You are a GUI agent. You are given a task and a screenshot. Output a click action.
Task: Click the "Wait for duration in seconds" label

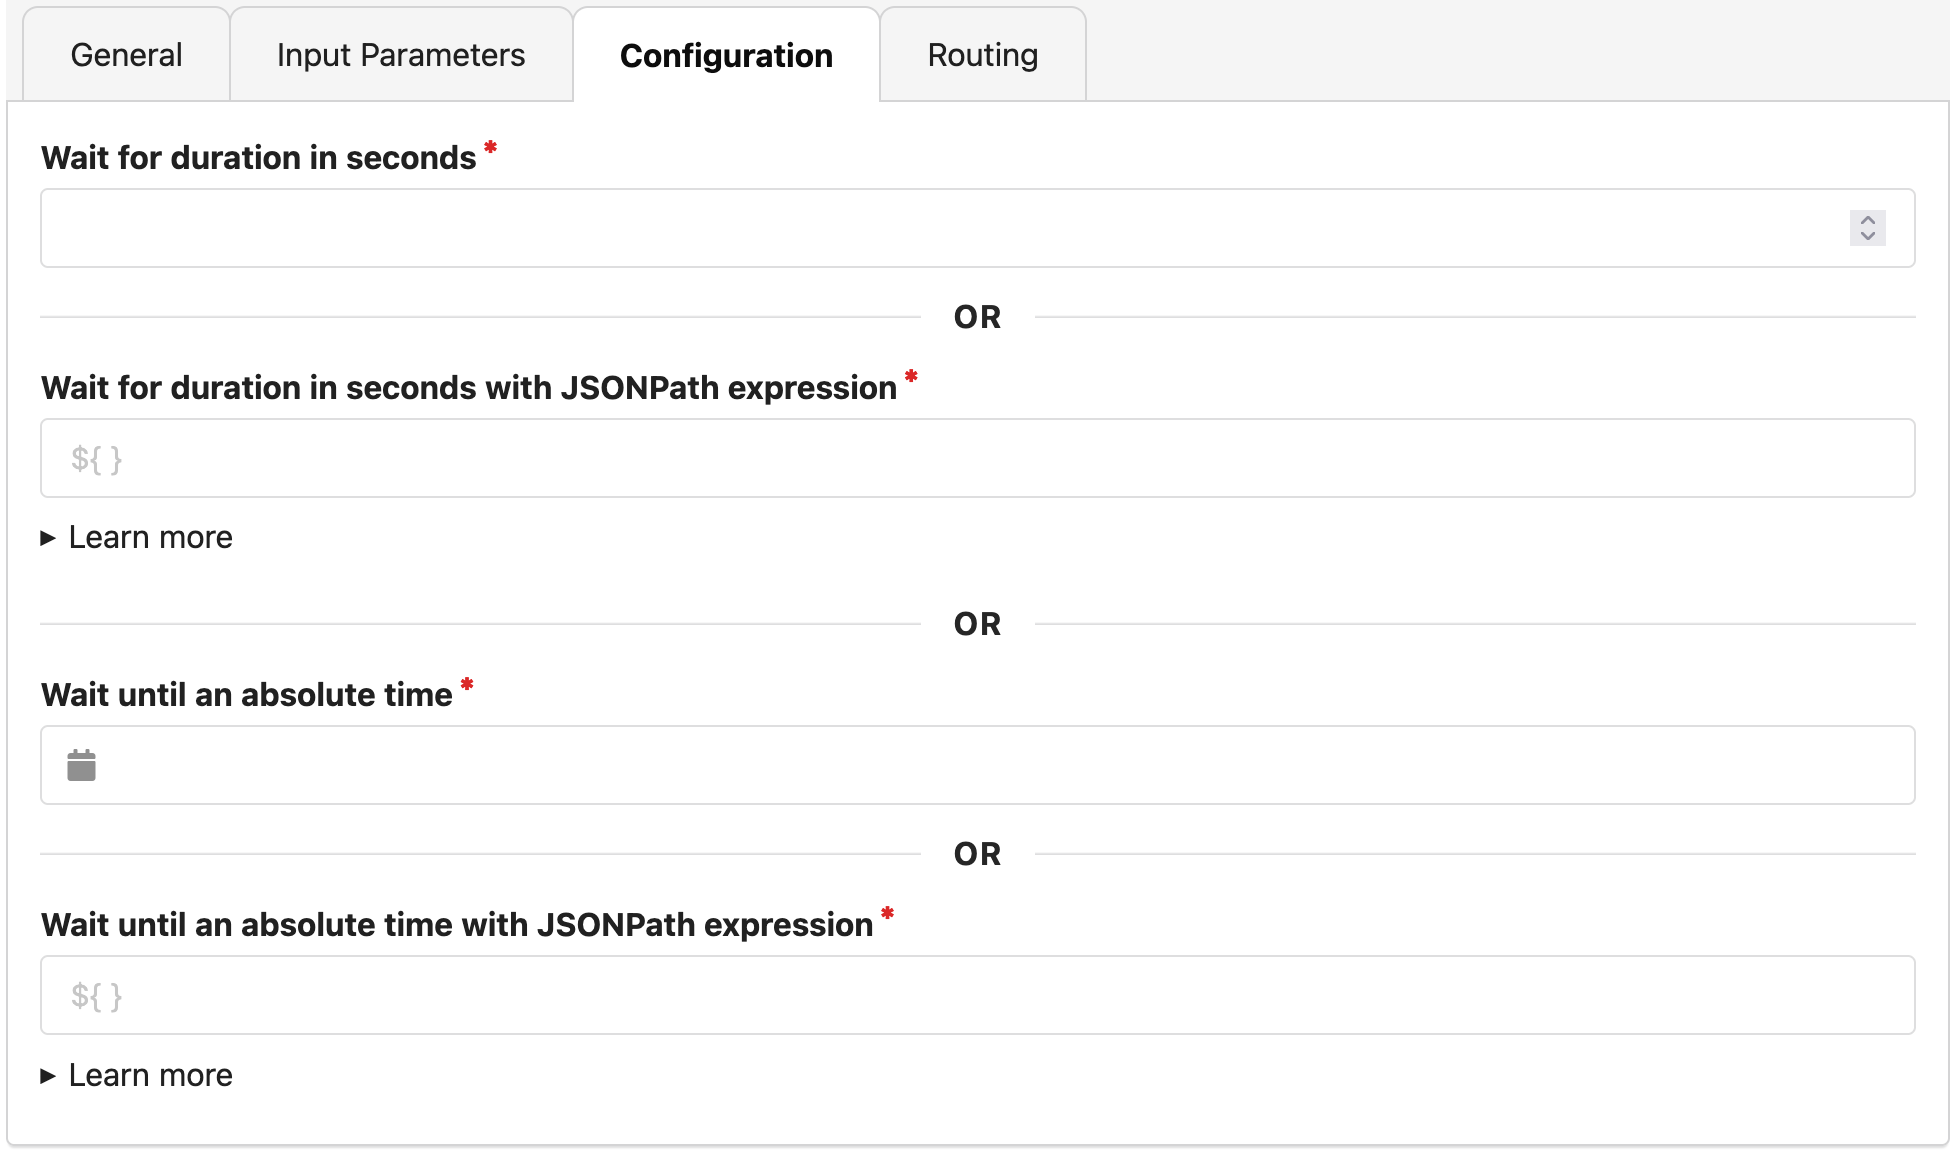click(258, 158)
